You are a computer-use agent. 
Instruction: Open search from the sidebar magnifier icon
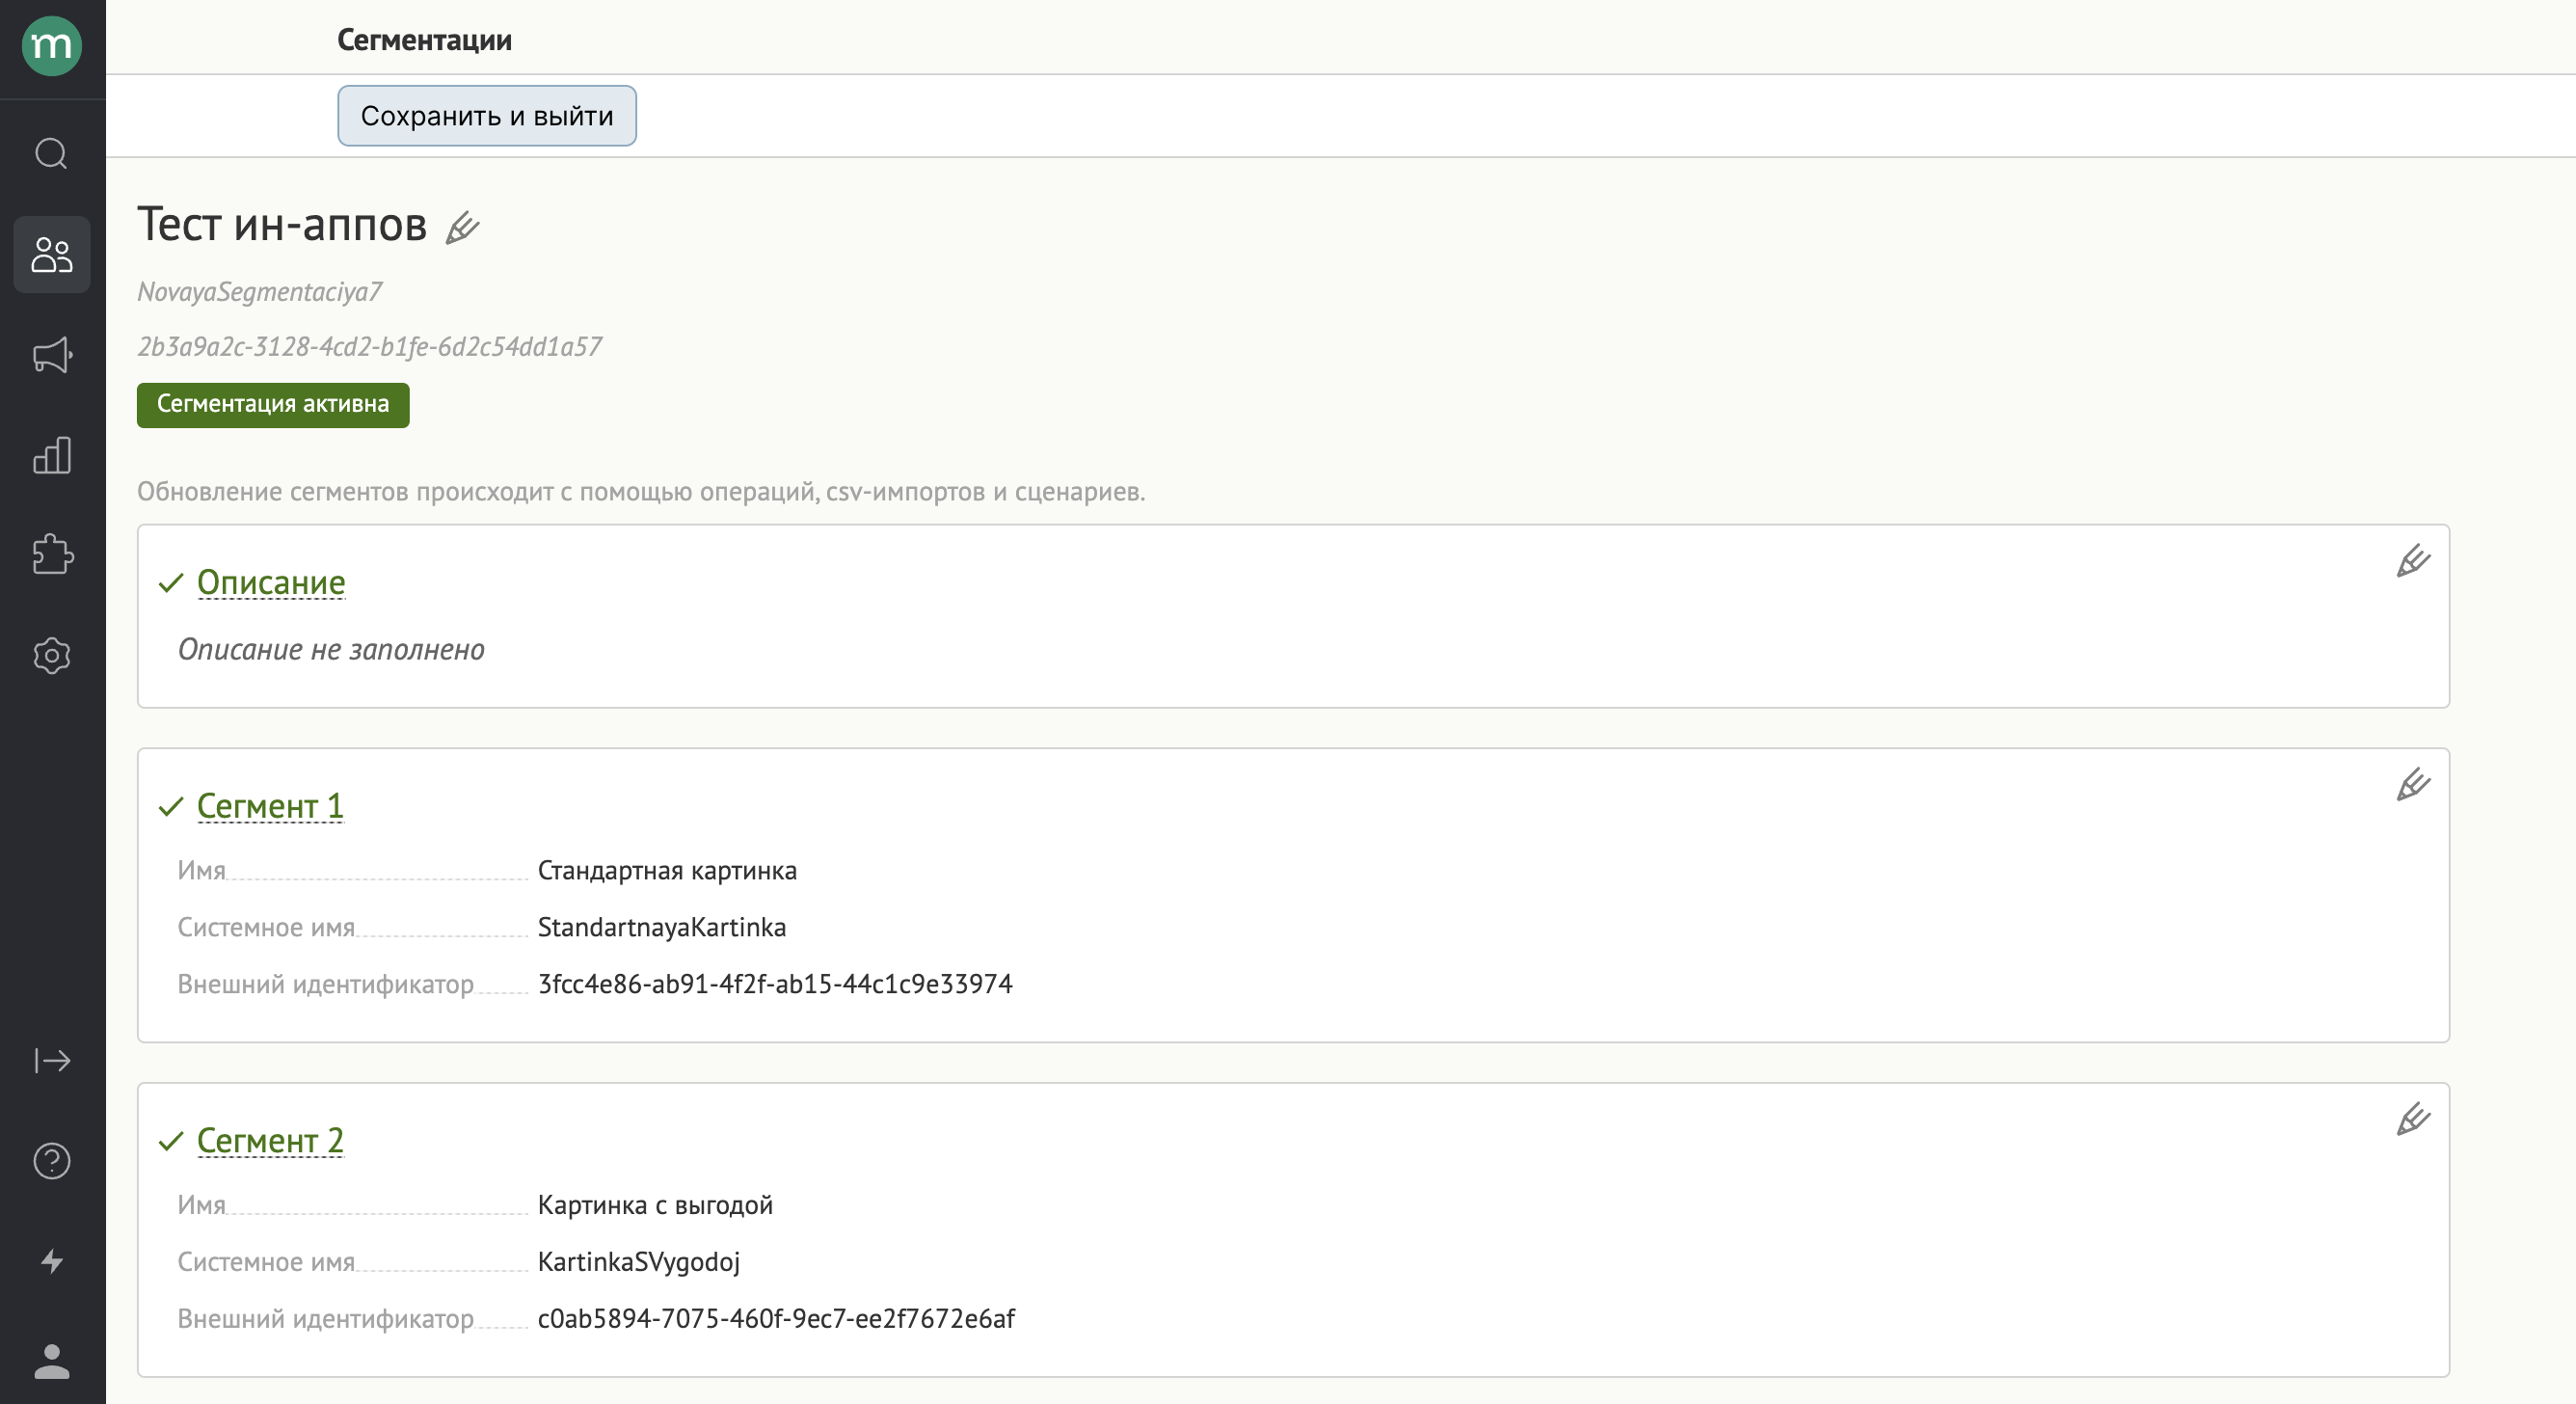coord(52,154)
